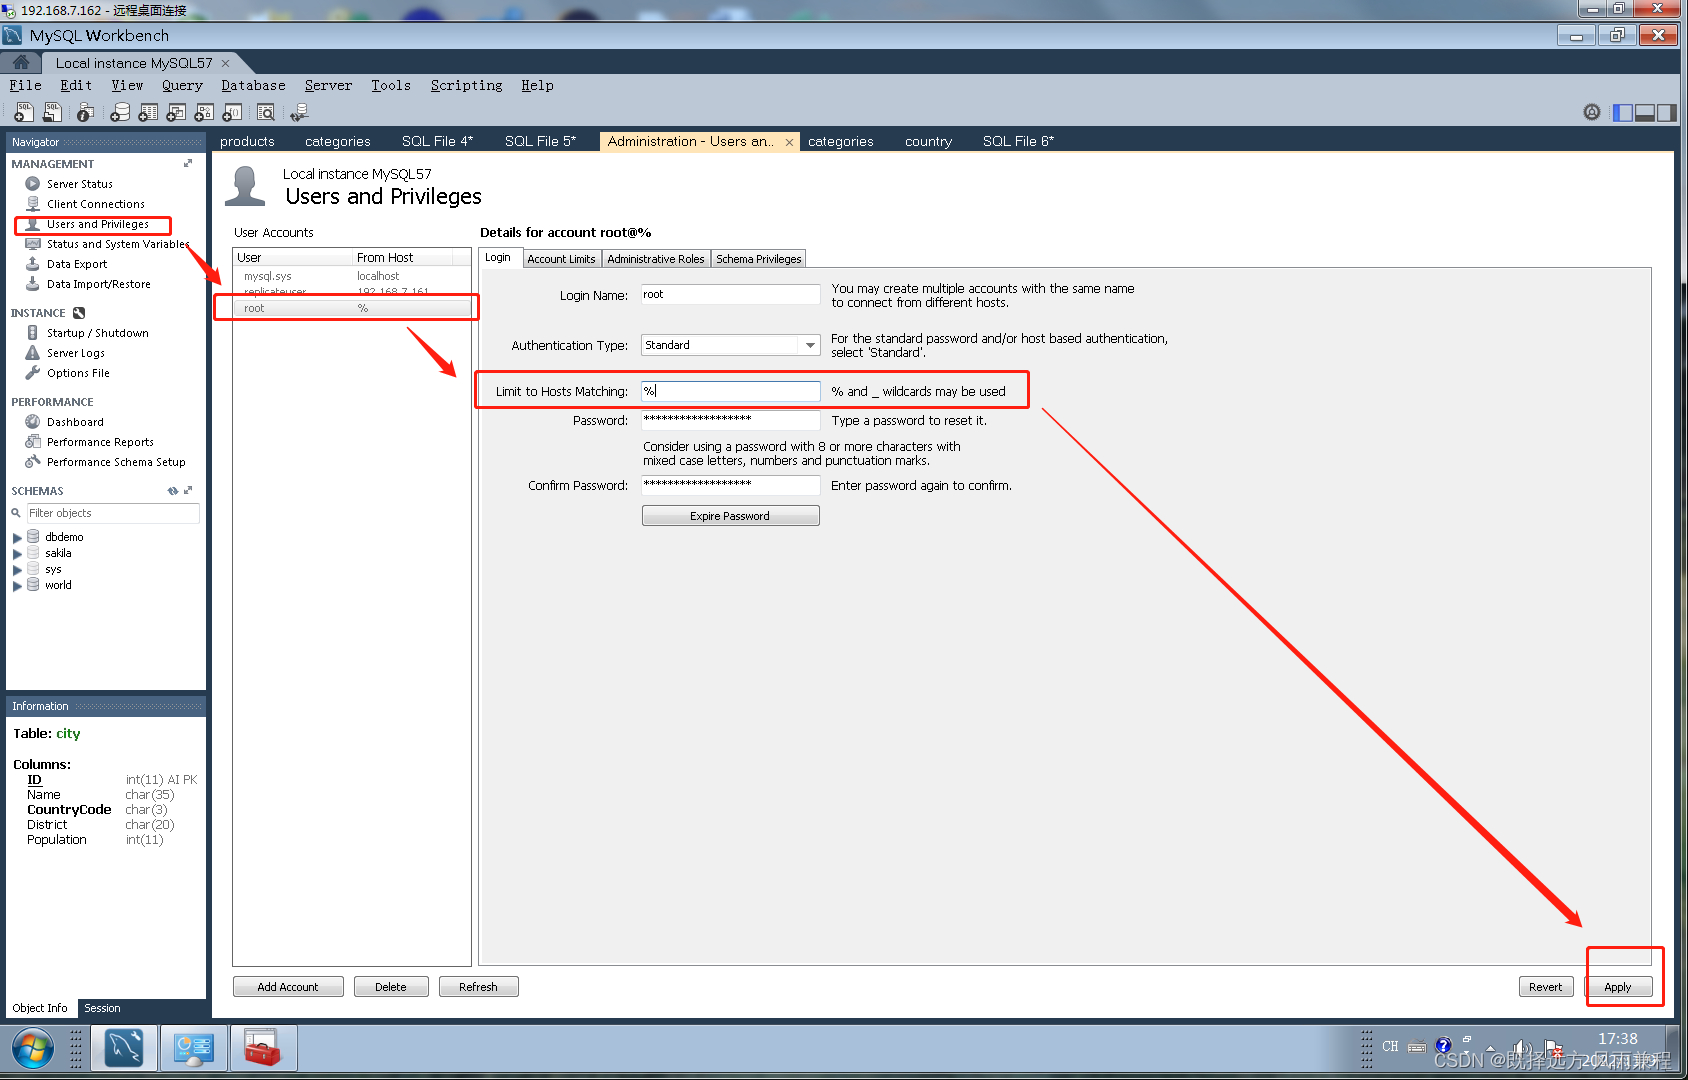The width and height of the screenshot is (1688, 1080).
Task: Click the Filter objects search box
Action: point(112,513)
